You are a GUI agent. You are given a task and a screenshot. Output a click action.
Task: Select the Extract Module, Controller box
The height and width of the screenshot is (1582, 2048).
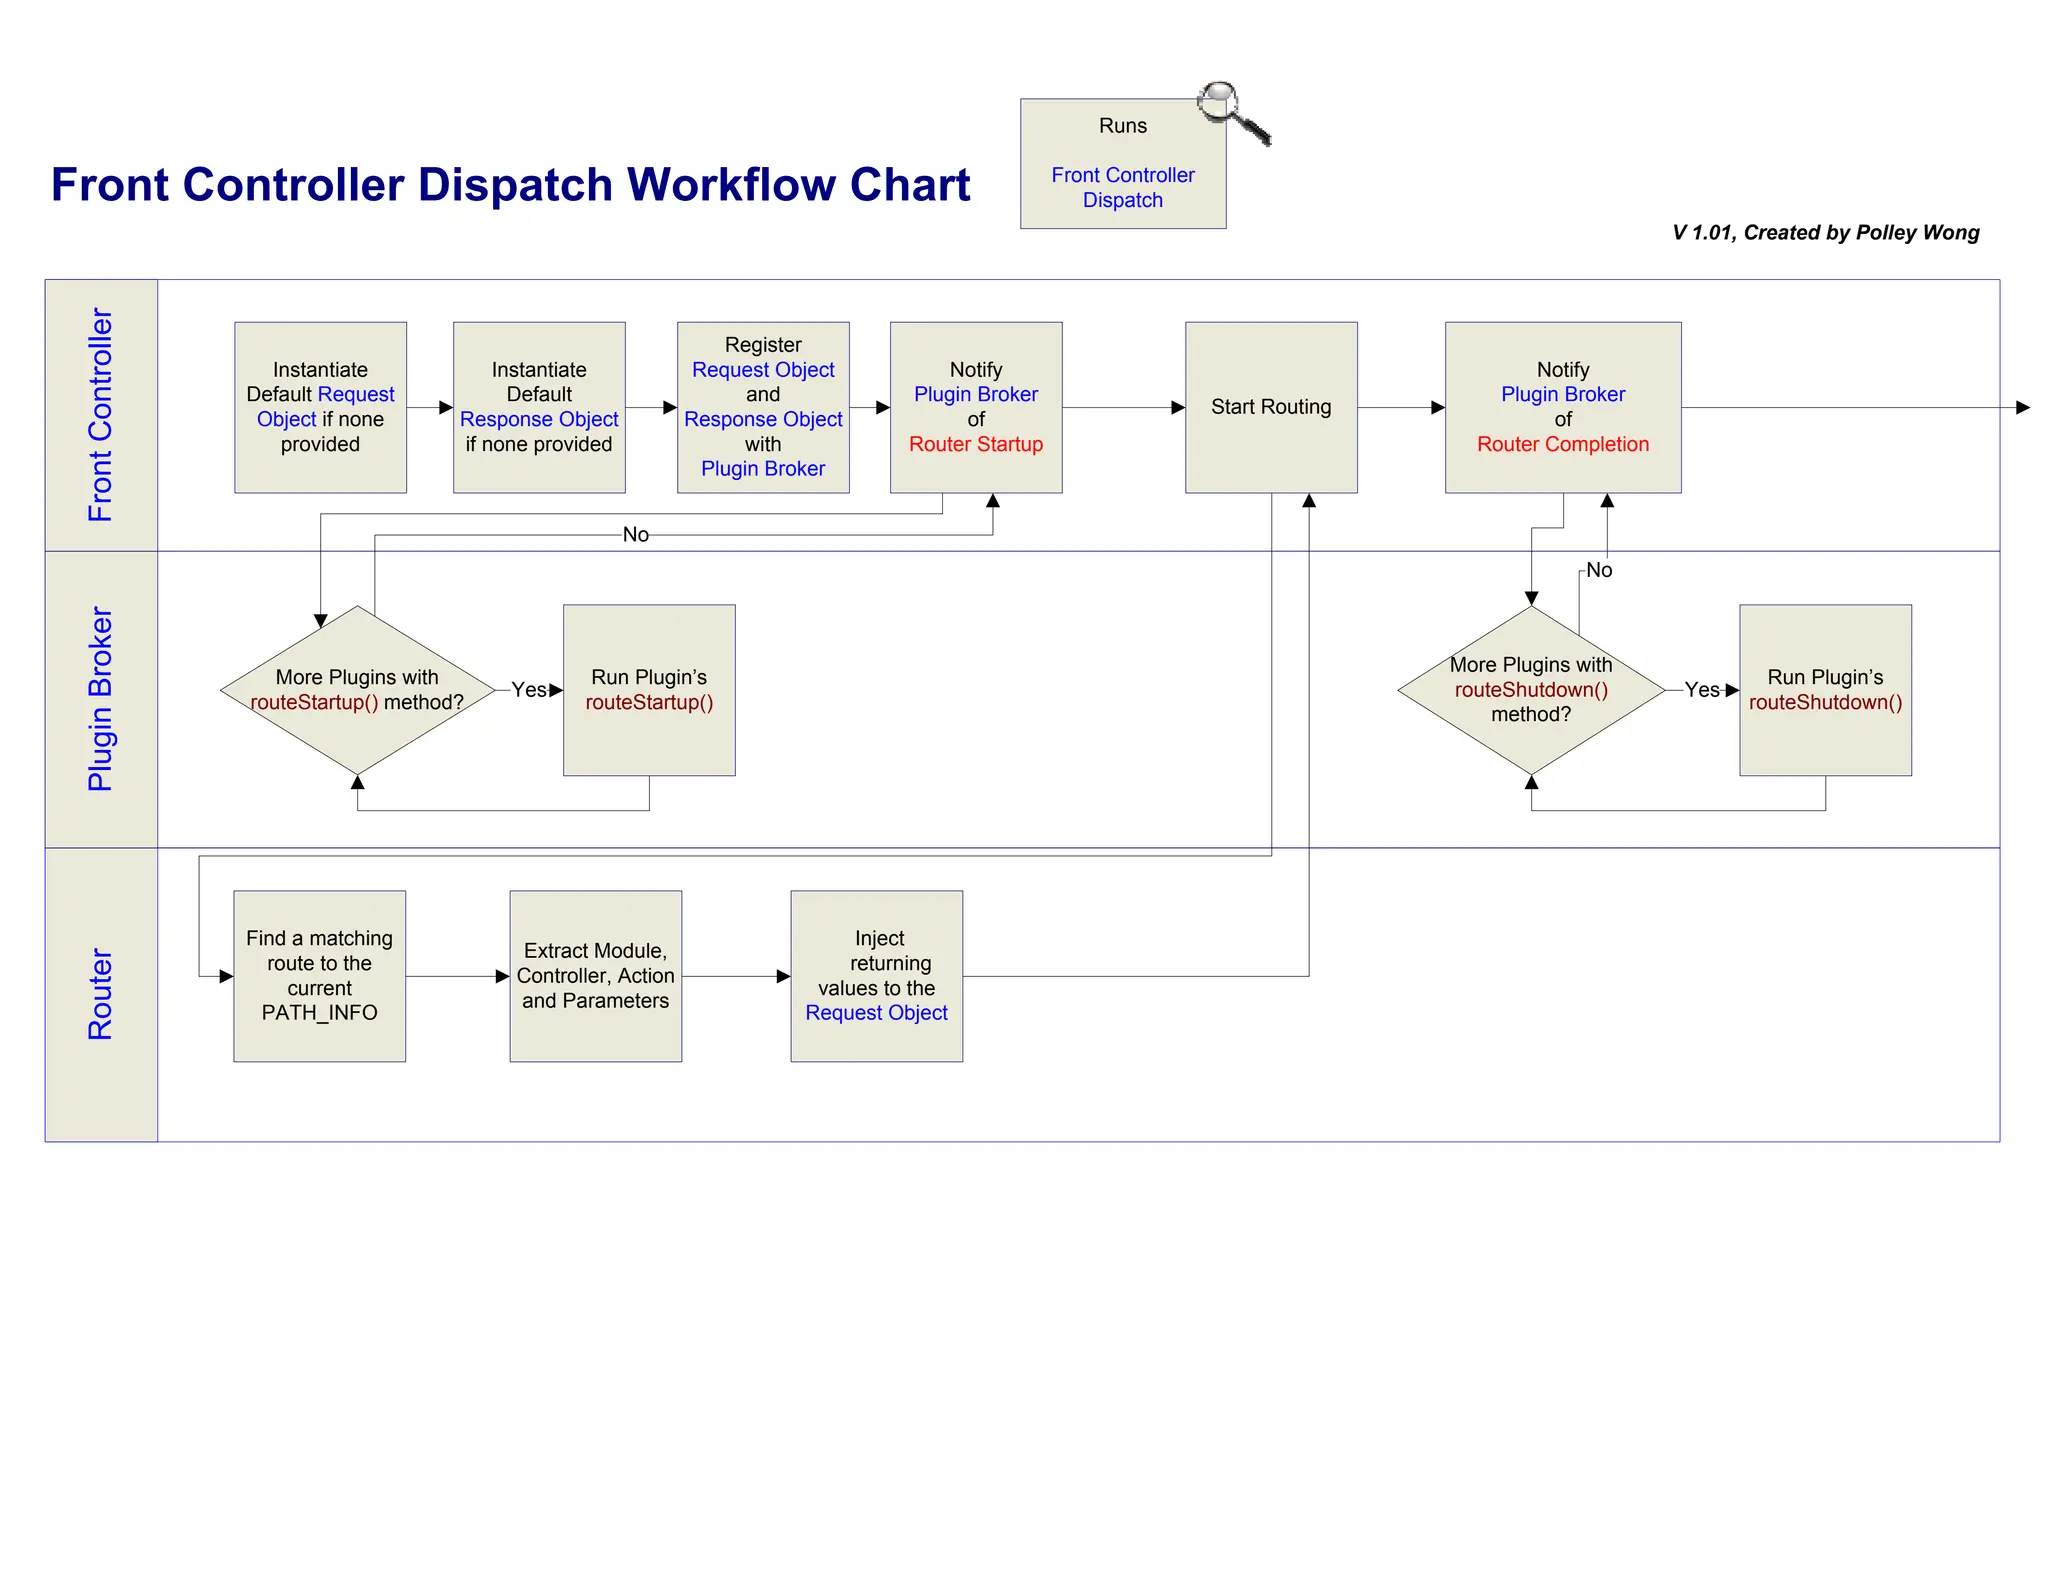(595, 976)
